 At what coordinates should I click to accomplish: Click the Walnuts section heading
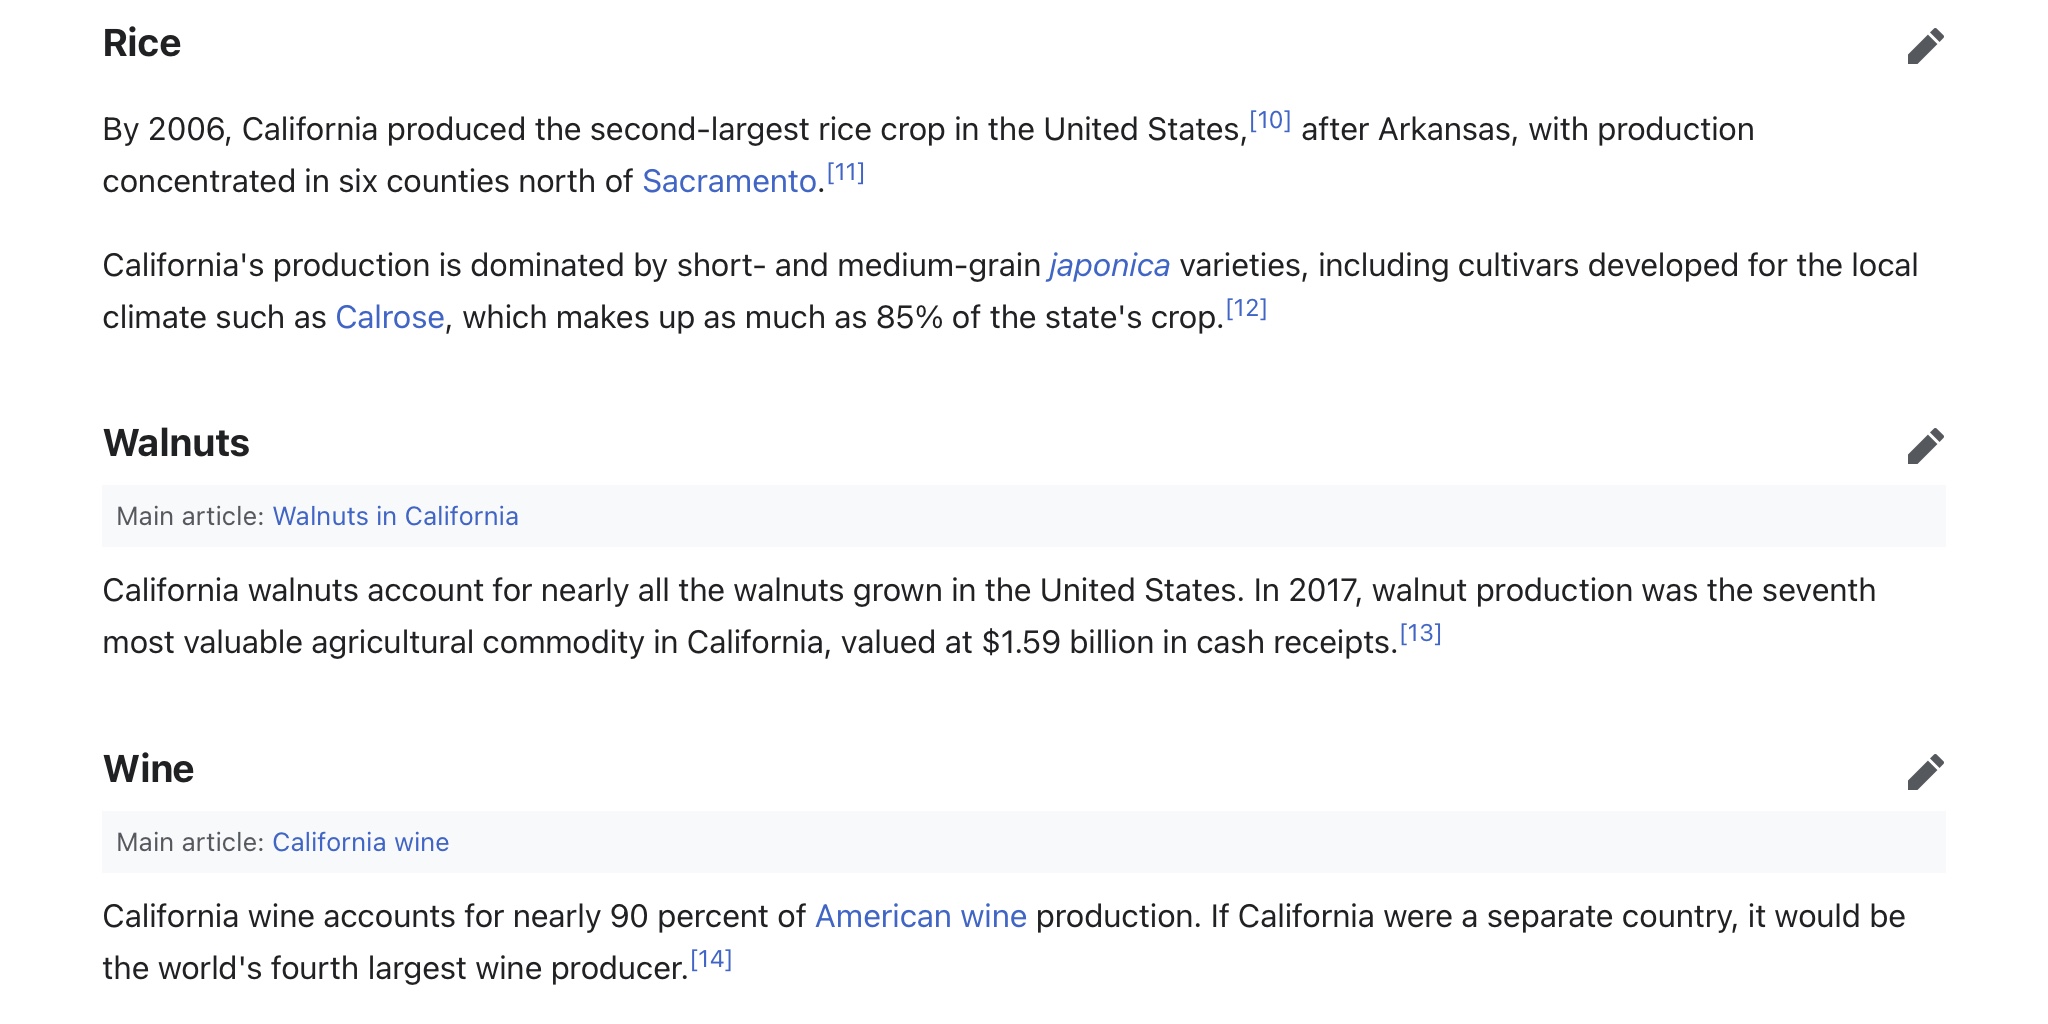(176, 443)
